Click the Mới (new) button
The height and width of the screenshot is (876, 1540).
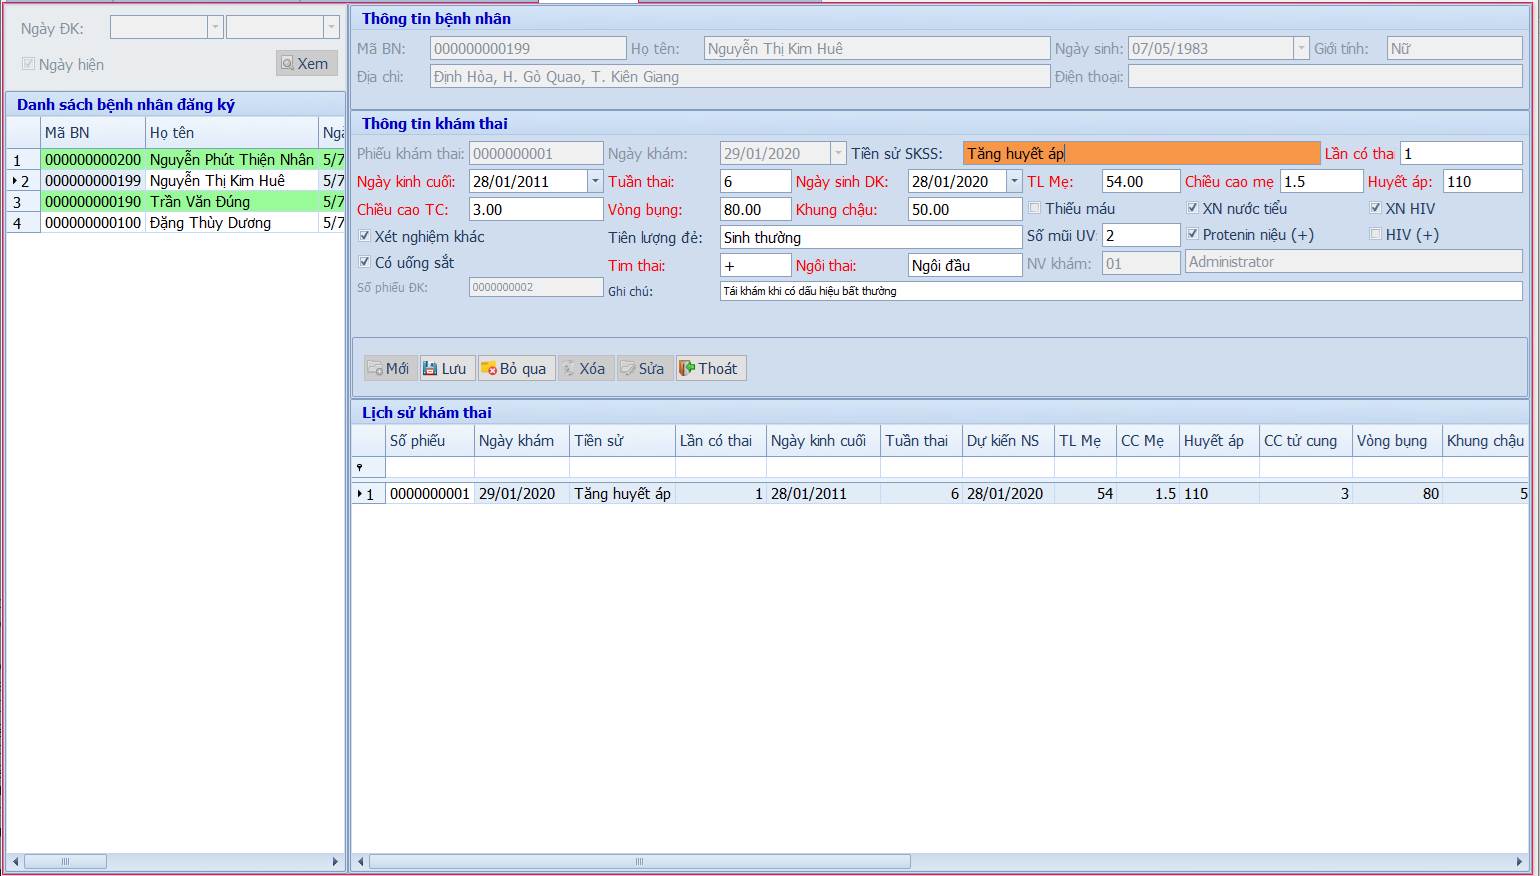389,368
